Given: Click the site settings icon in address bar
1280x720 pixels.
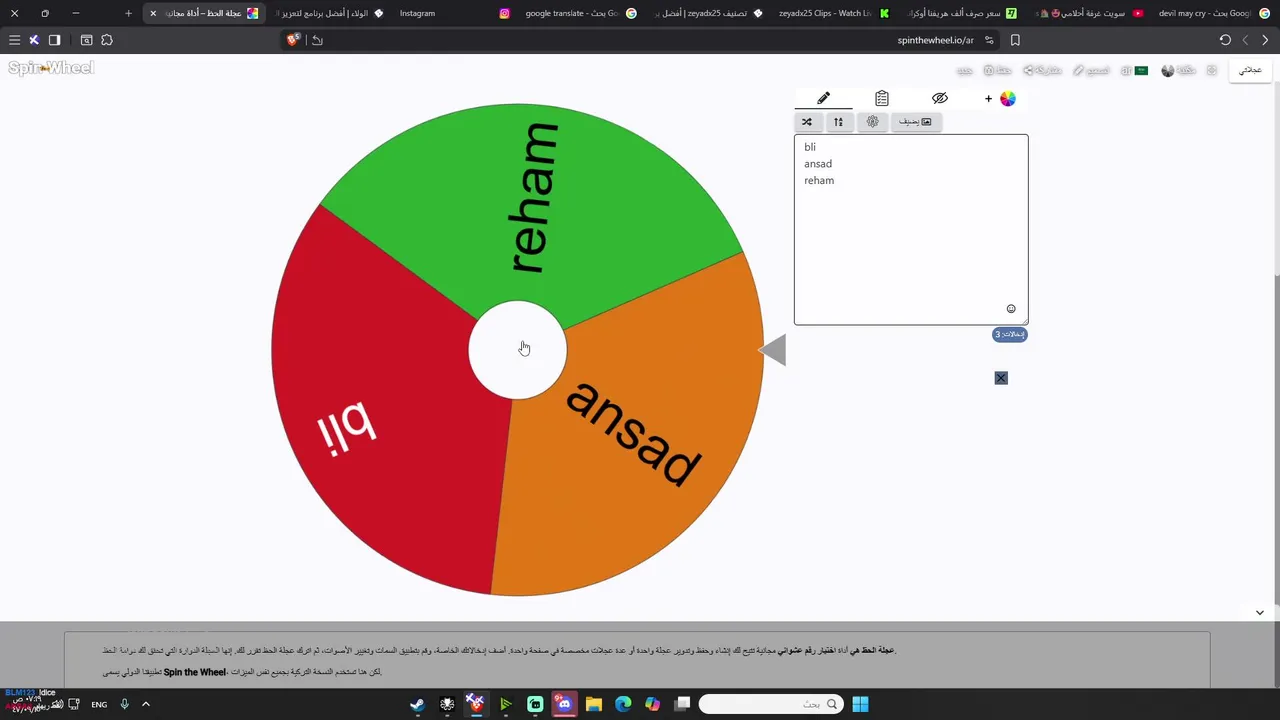Looking at the screenshot, I should [x=989, y=40].
